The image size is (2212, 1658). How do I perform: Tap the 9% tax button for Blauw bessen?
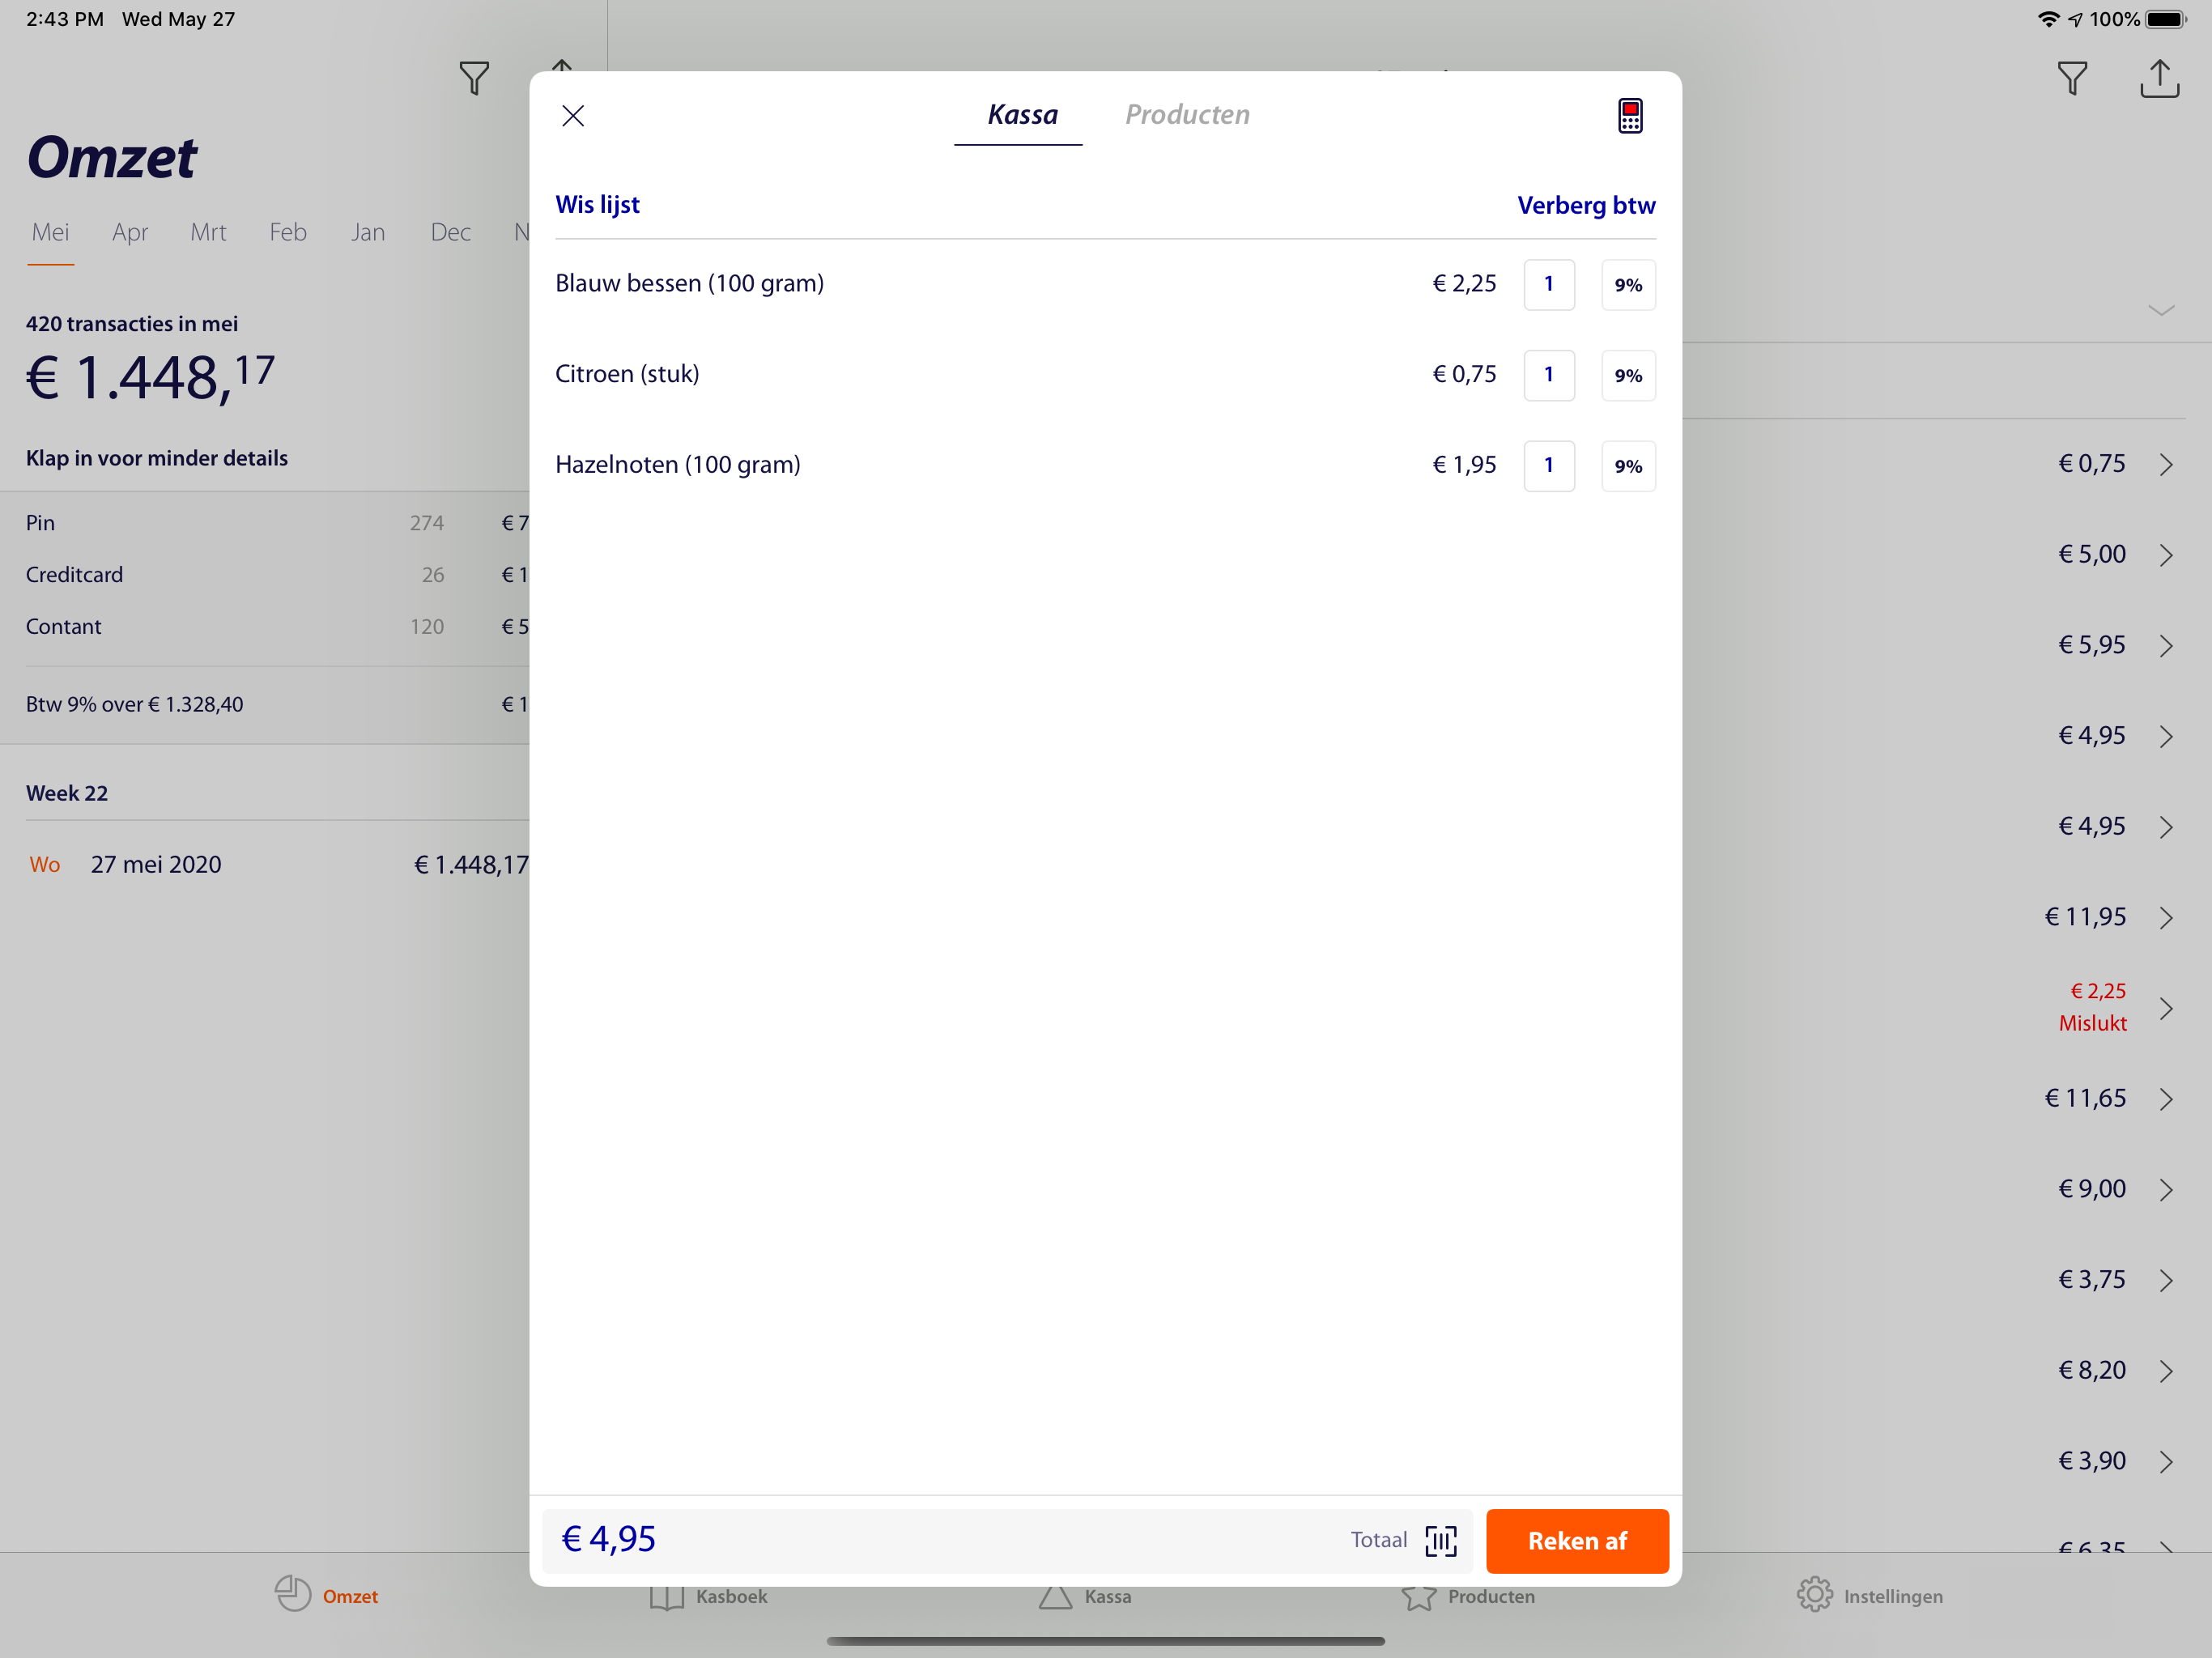click(1628, 284)
